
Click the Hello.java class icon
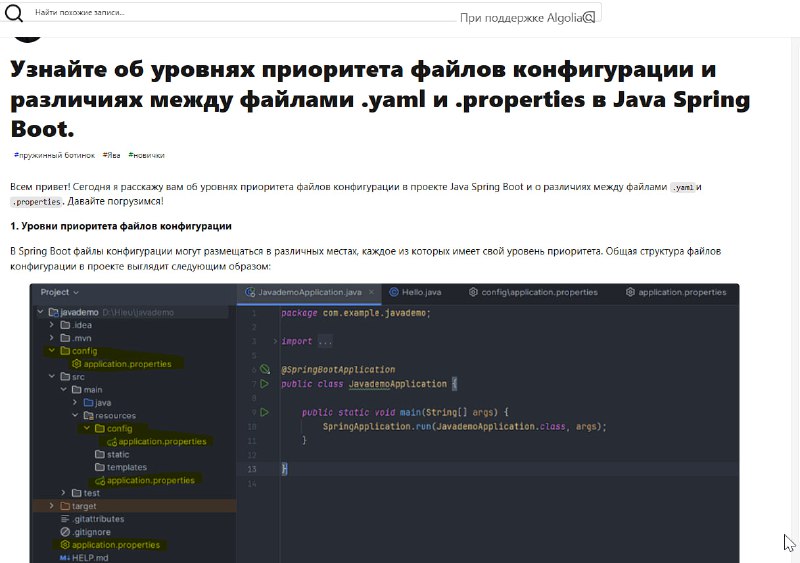click(393, 292)
